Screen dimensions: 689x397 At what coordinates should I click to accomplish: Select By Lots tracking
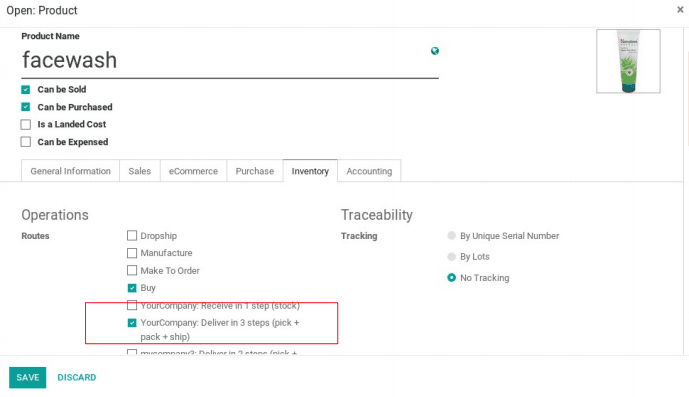coord(451,257)
